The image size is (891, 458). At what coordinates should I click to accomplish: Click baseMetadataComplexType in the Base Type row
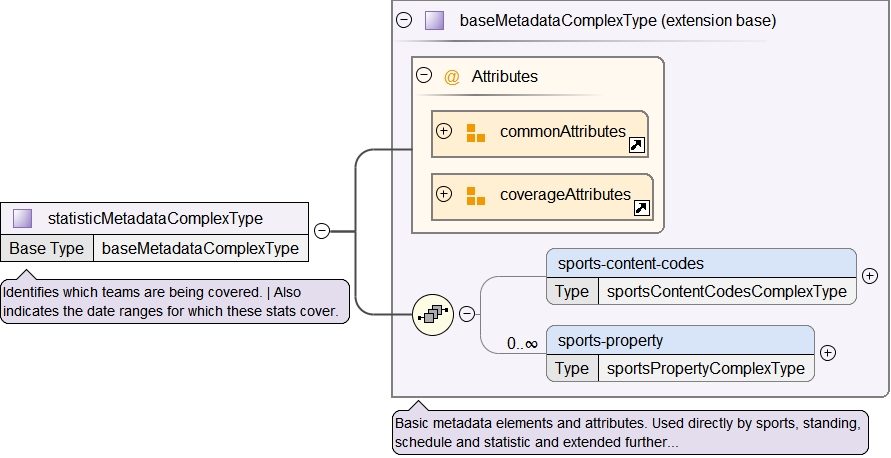[x=200, y=248]
